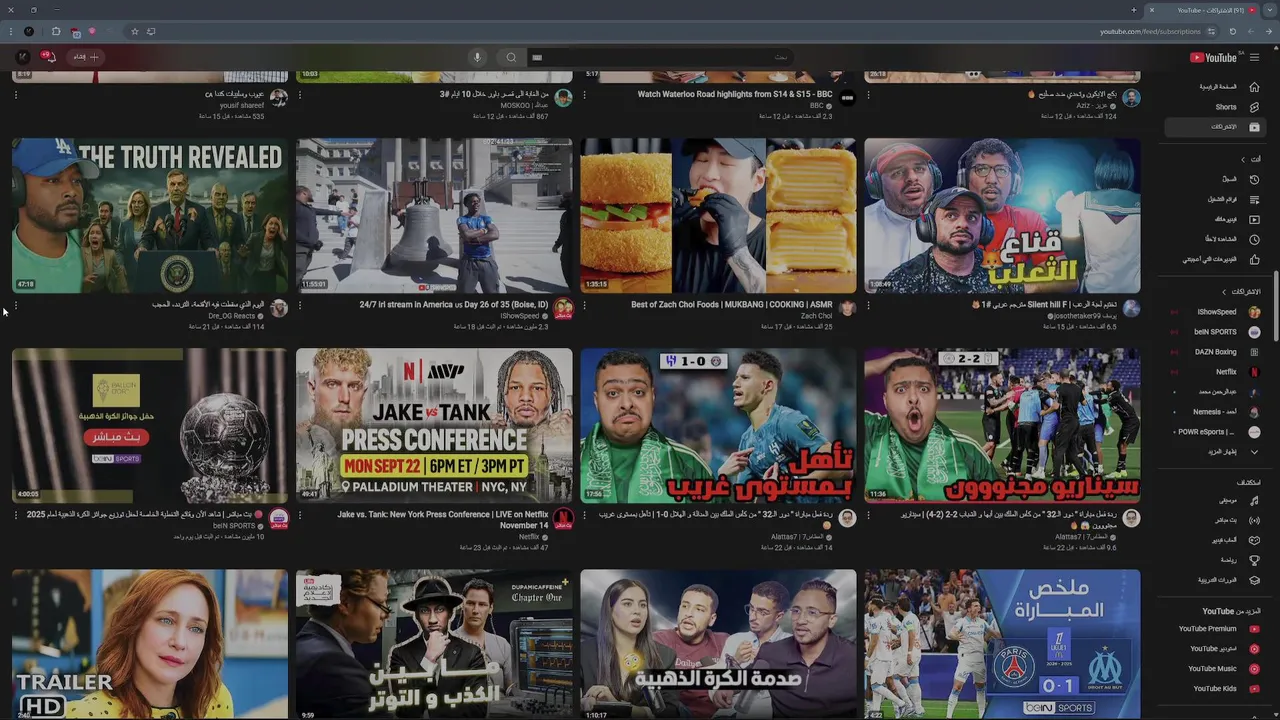Open the account avatar menu in YouTube header

pos(22,57)
